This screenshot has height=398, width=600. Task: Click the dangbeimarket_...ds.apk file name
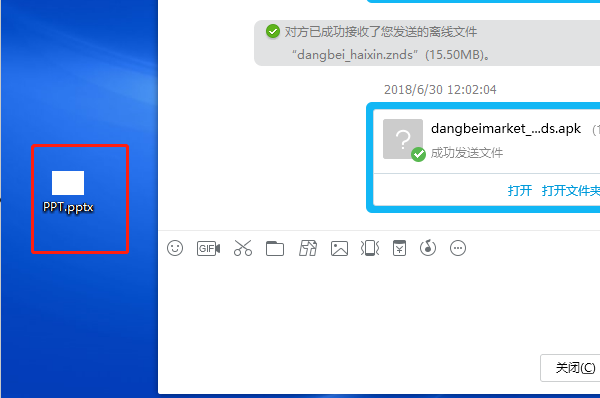point(506,129)
